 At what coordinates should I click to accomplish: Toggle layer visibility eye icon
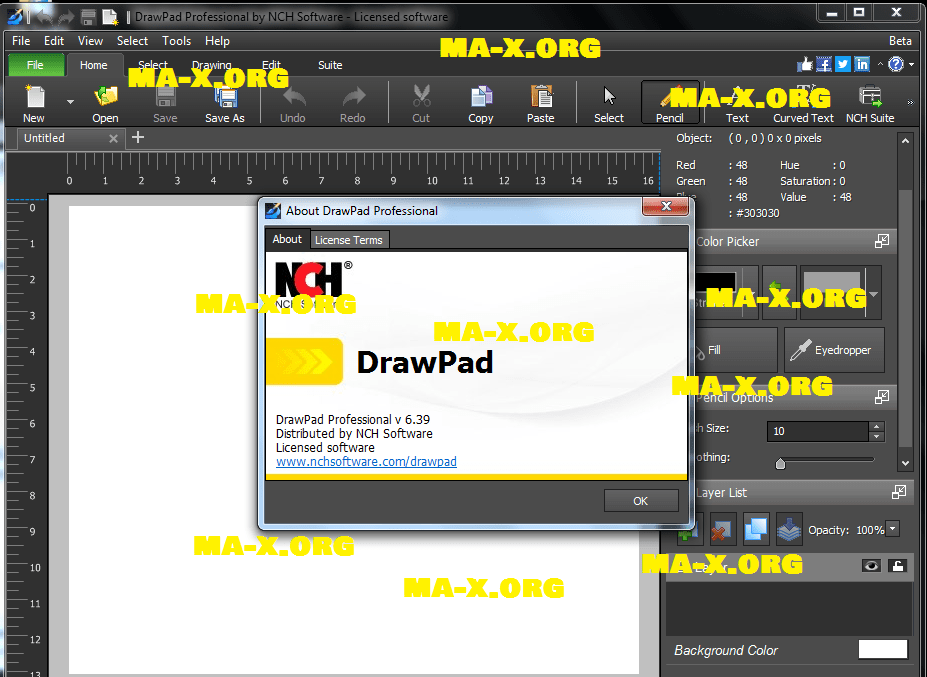871,566
